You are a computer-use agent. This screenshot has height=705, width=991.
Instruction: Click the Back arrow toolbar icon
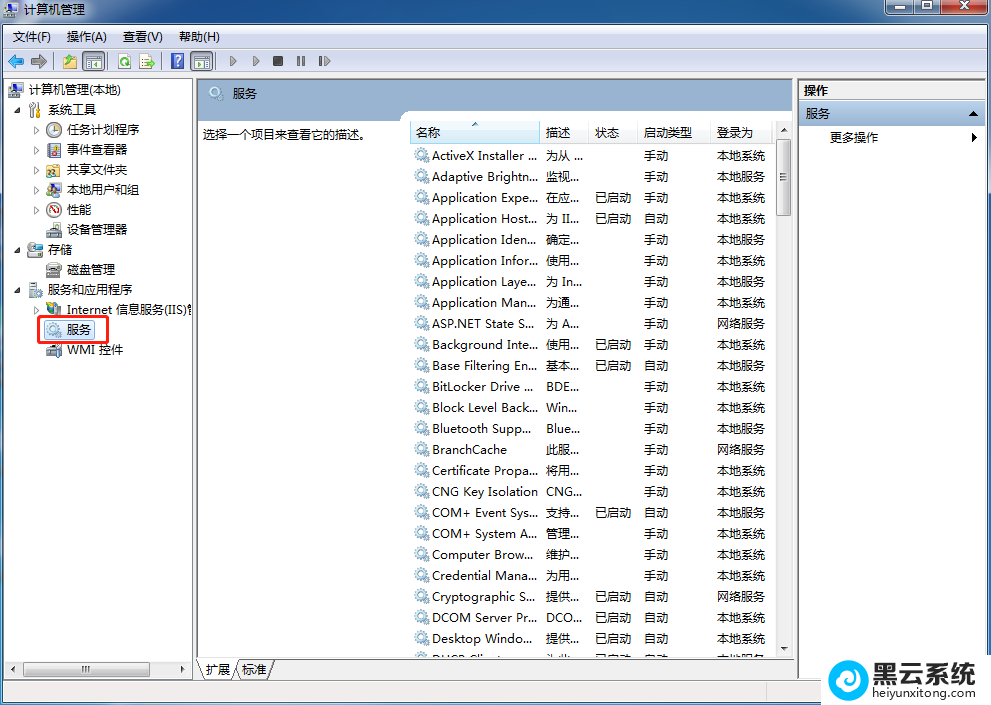pyautogui.click(x=16, y=61)
